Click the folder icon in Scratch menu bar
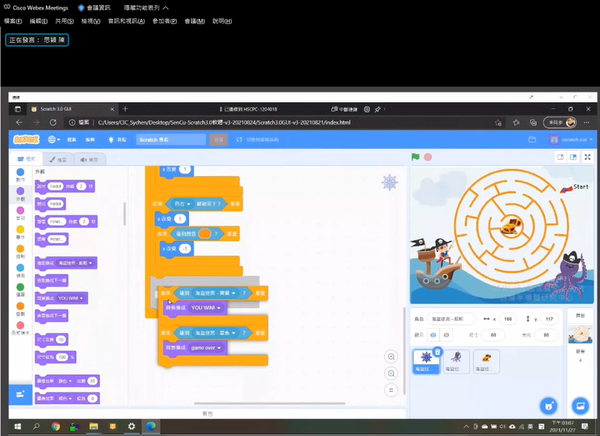 click(532, 140)
